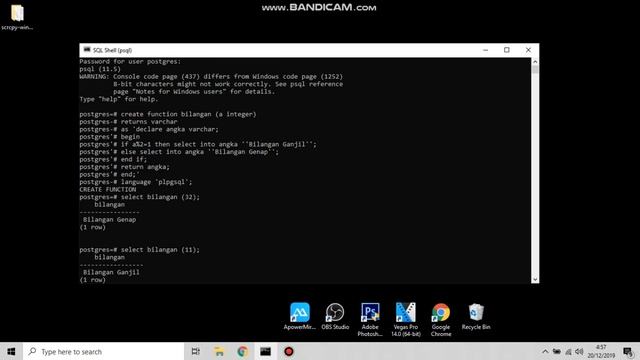Open the Windows Start menu
Image resolution: width=640 pixels, height=360 pixels.
point(11,351)
